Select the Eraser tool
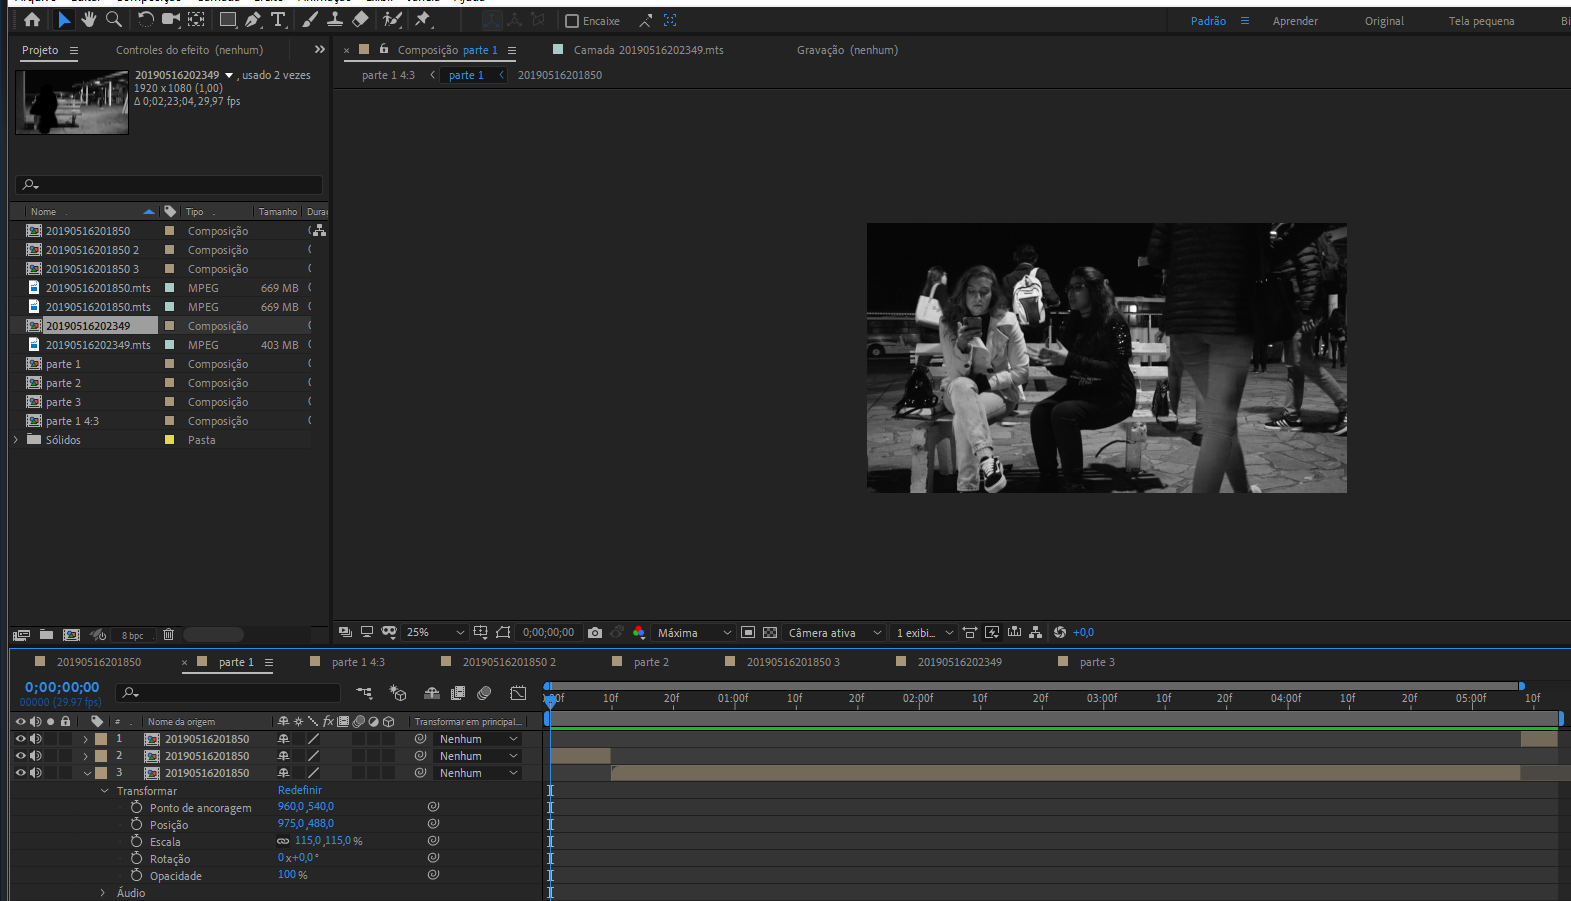The width and height of the screenshot is (1571, 901). (x=360, y=20)
